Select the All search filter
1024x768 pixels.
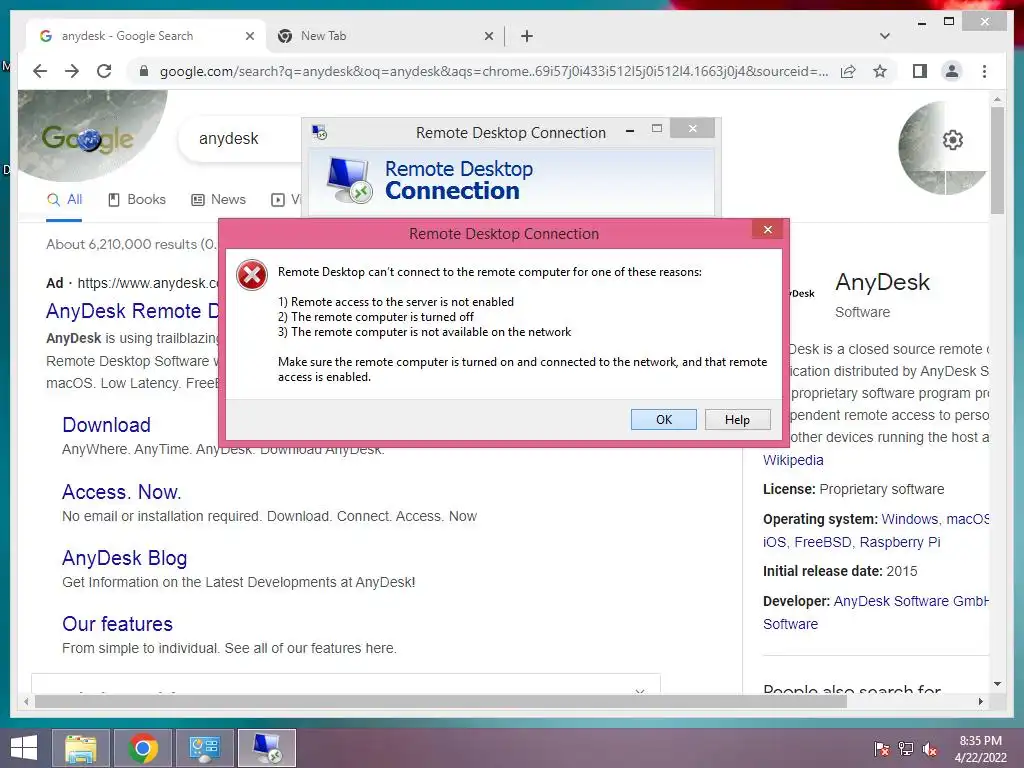[x=64, y=200]
